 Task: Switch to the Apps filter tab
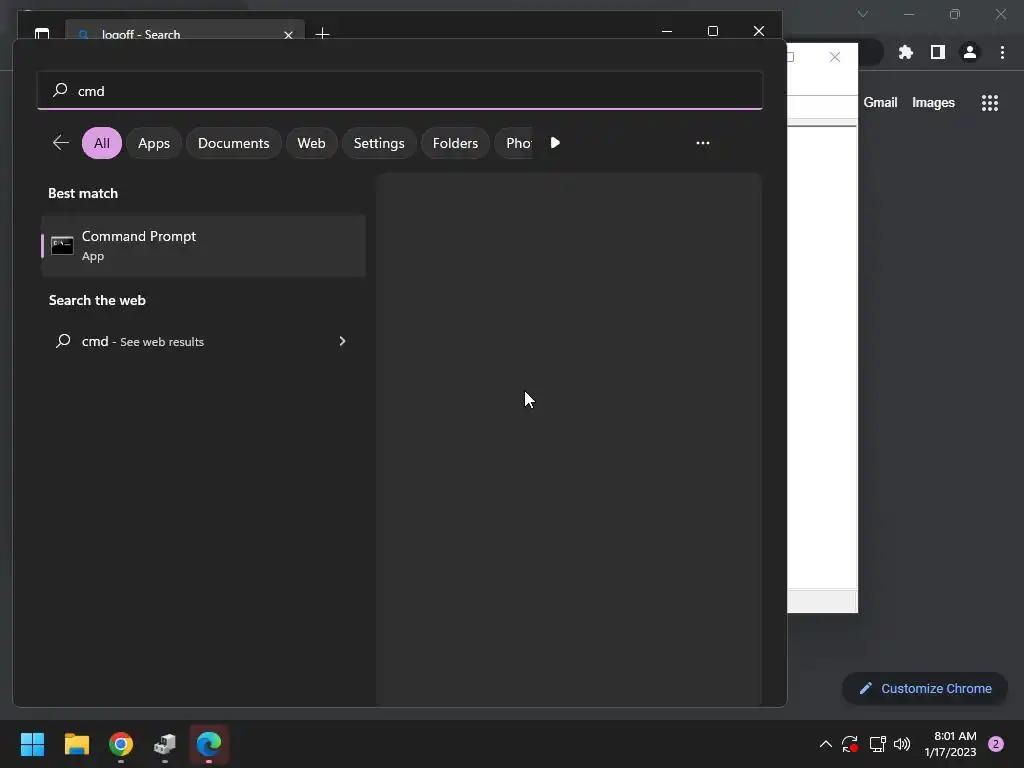[x=153, y=143]
